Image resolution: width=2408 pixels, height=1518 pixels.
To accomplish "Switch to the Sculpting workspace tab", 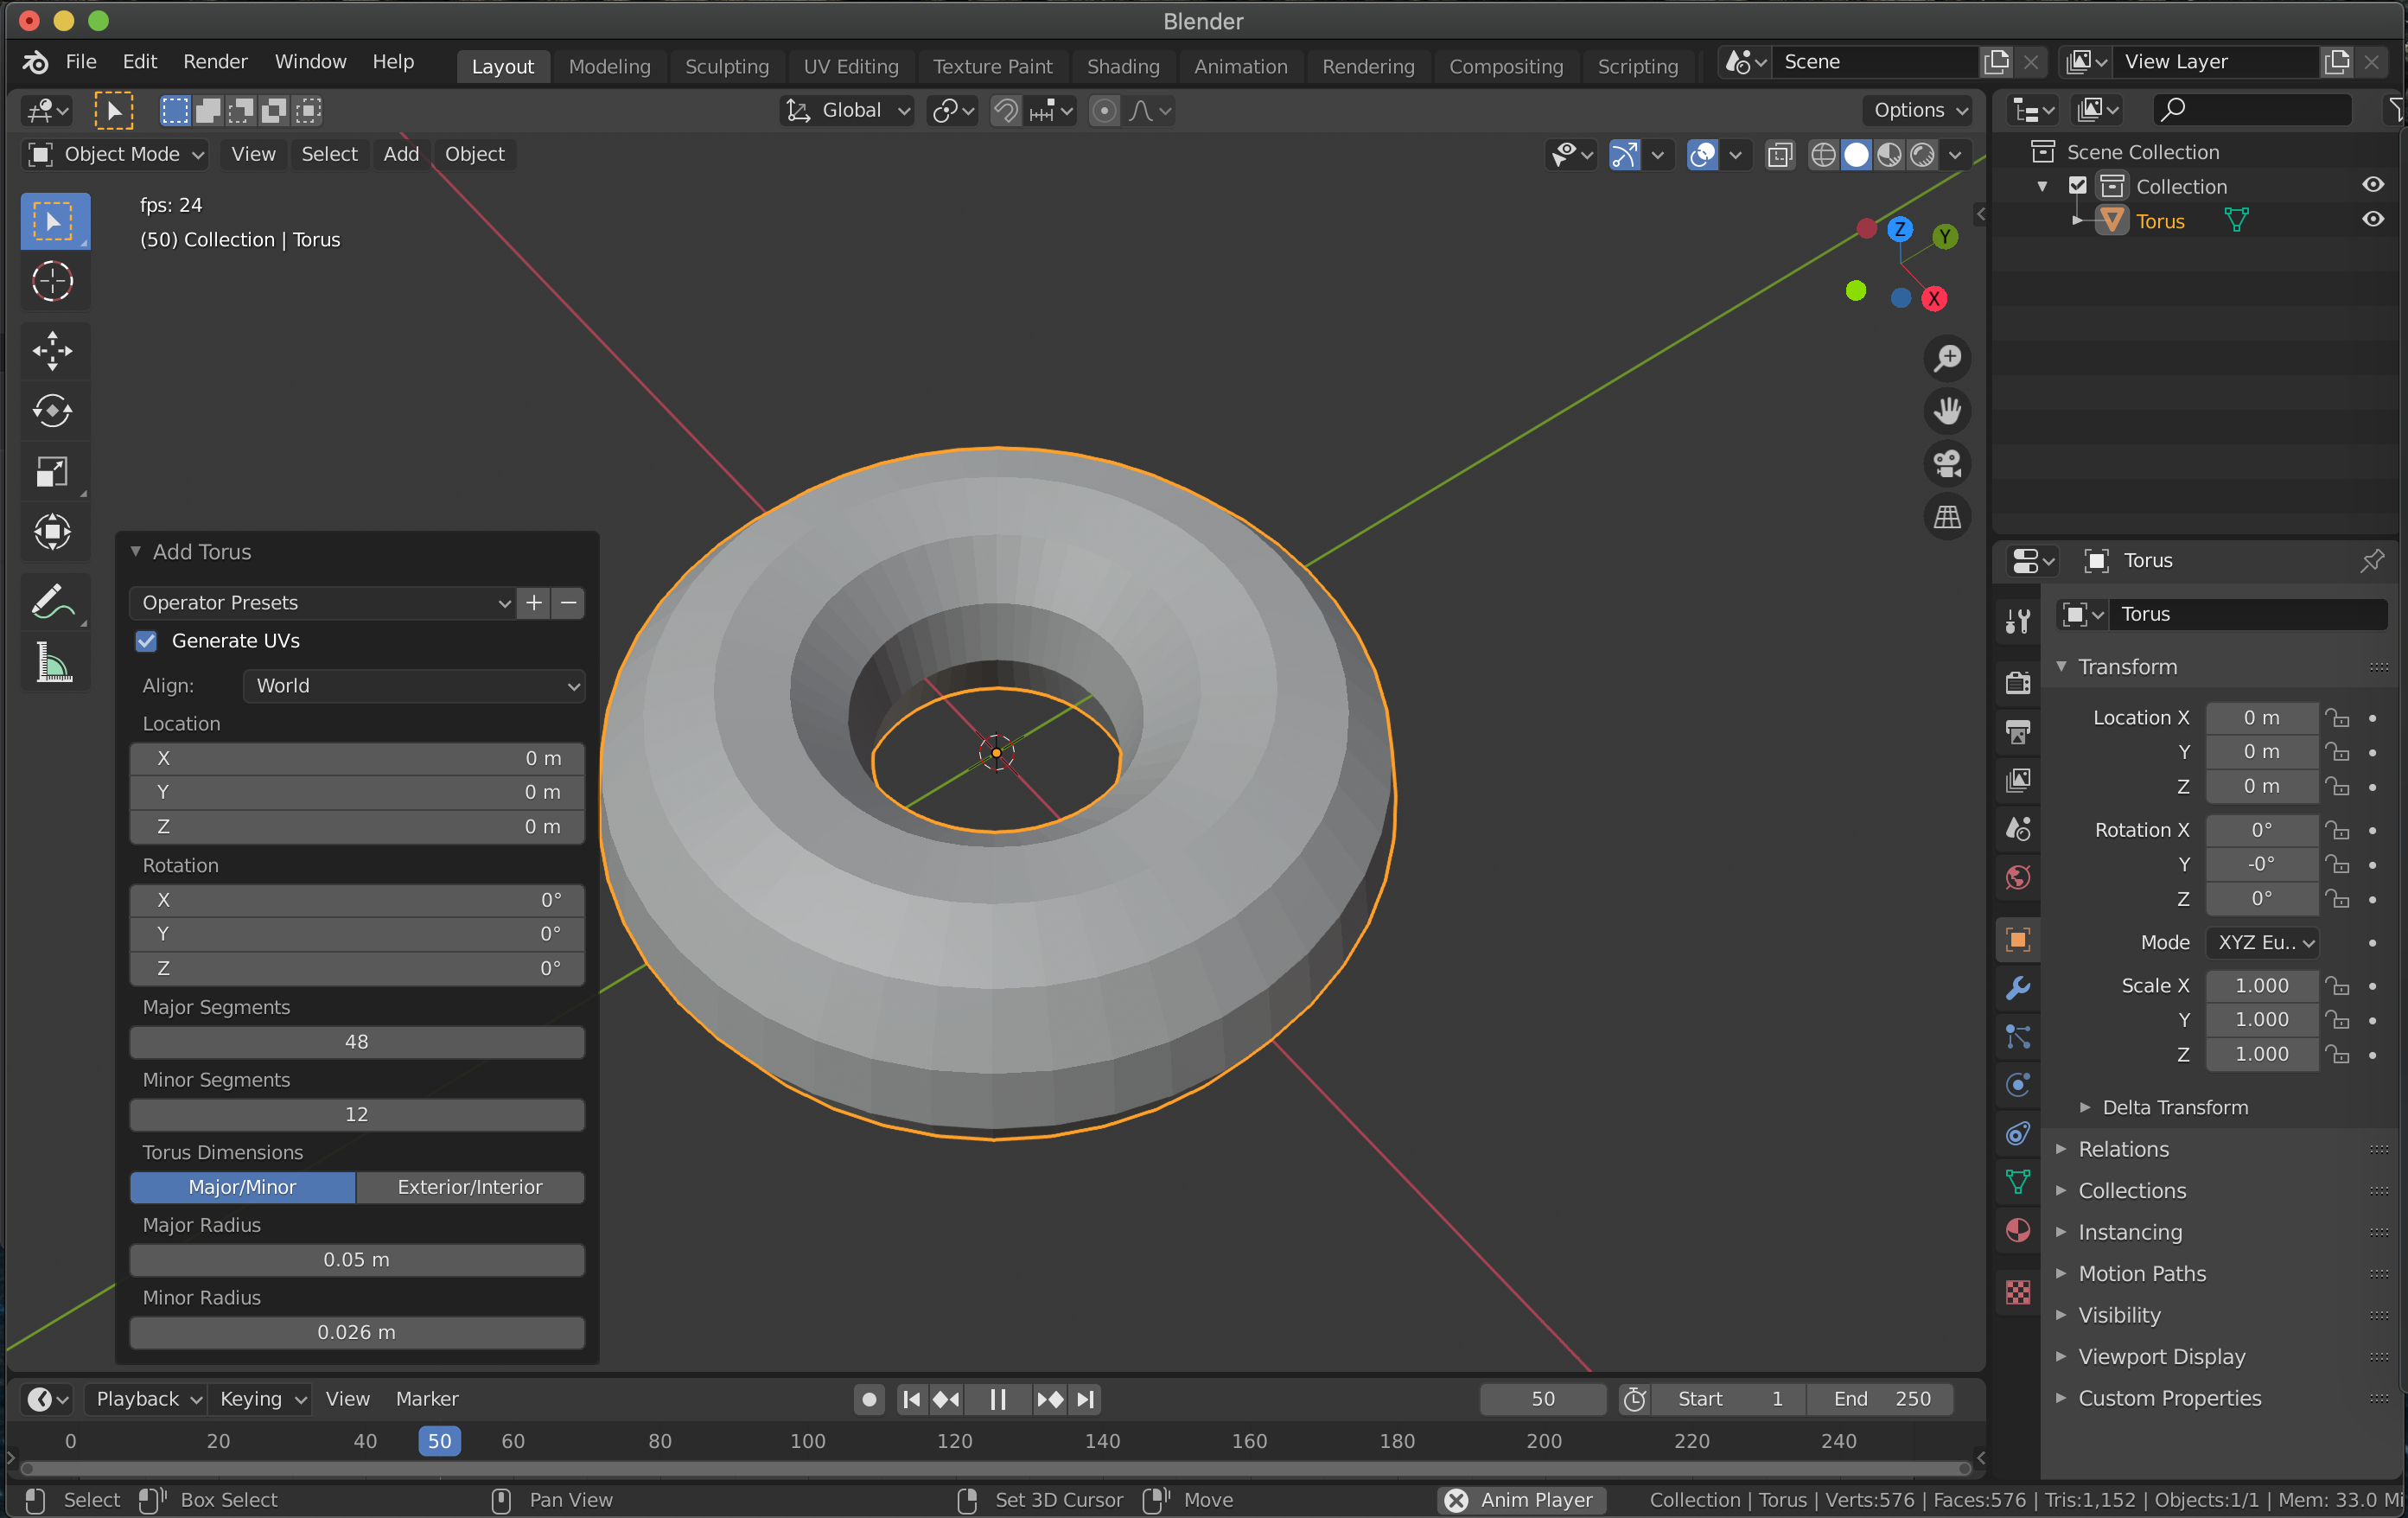I will [726, 66].
